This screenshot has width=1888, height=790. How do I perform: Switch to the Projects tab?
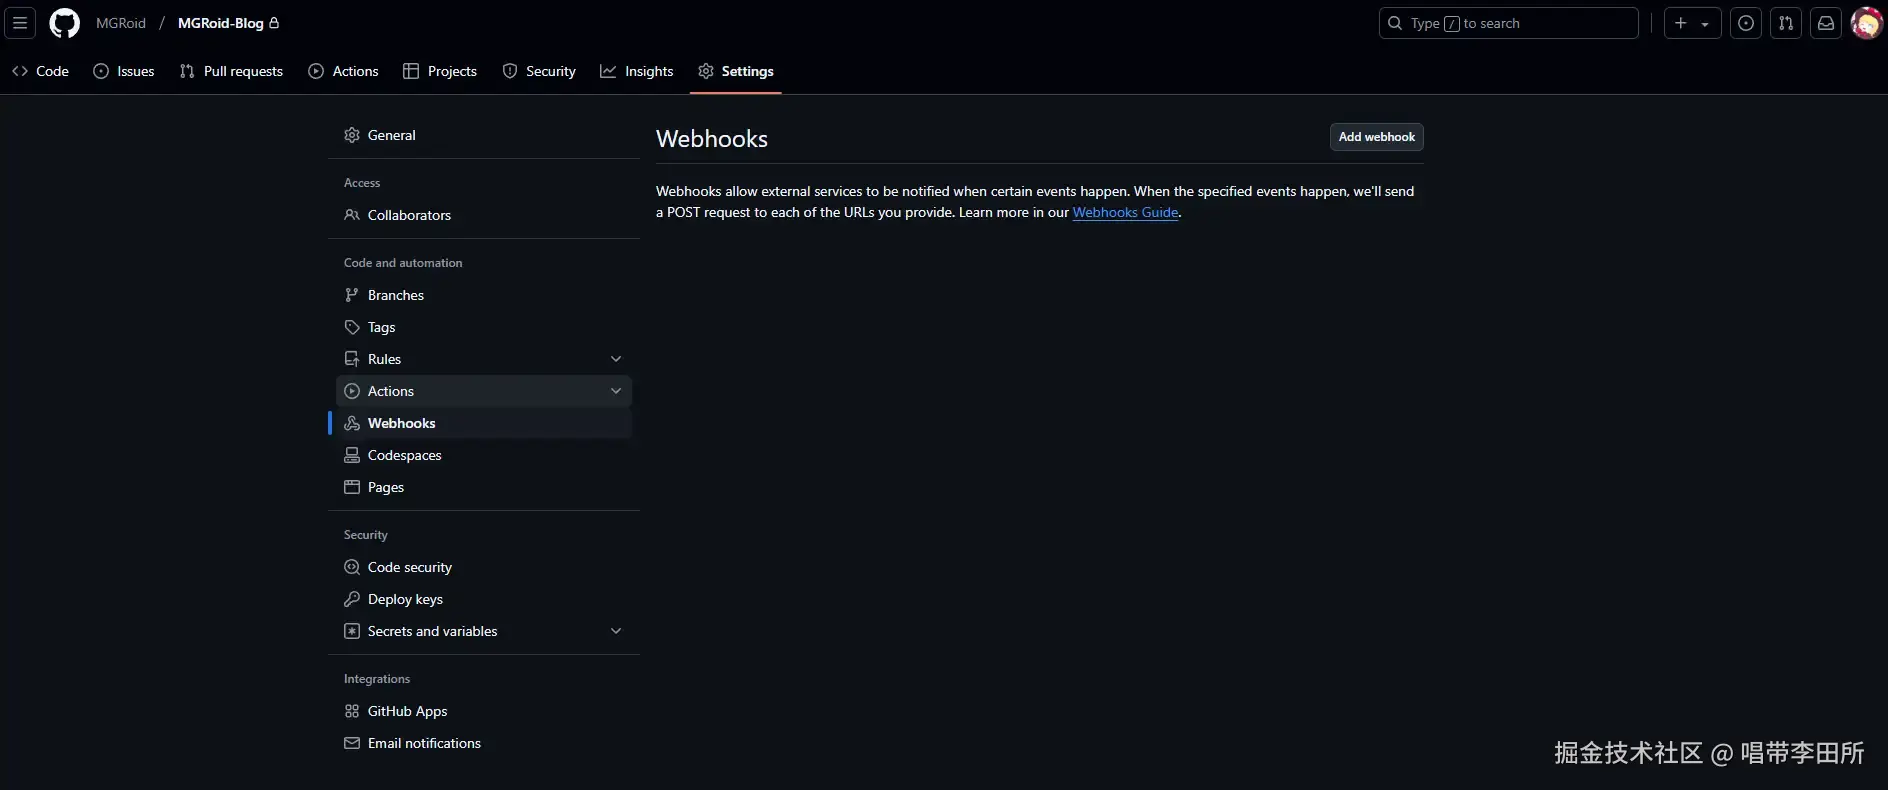click(x=440, y=71)
